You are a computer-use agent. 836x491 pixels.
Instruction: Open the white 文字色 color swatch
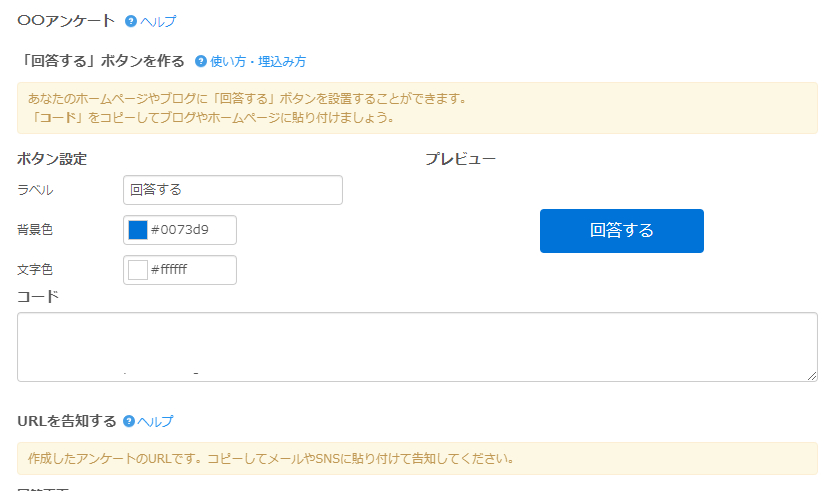[x=138, y=270]
